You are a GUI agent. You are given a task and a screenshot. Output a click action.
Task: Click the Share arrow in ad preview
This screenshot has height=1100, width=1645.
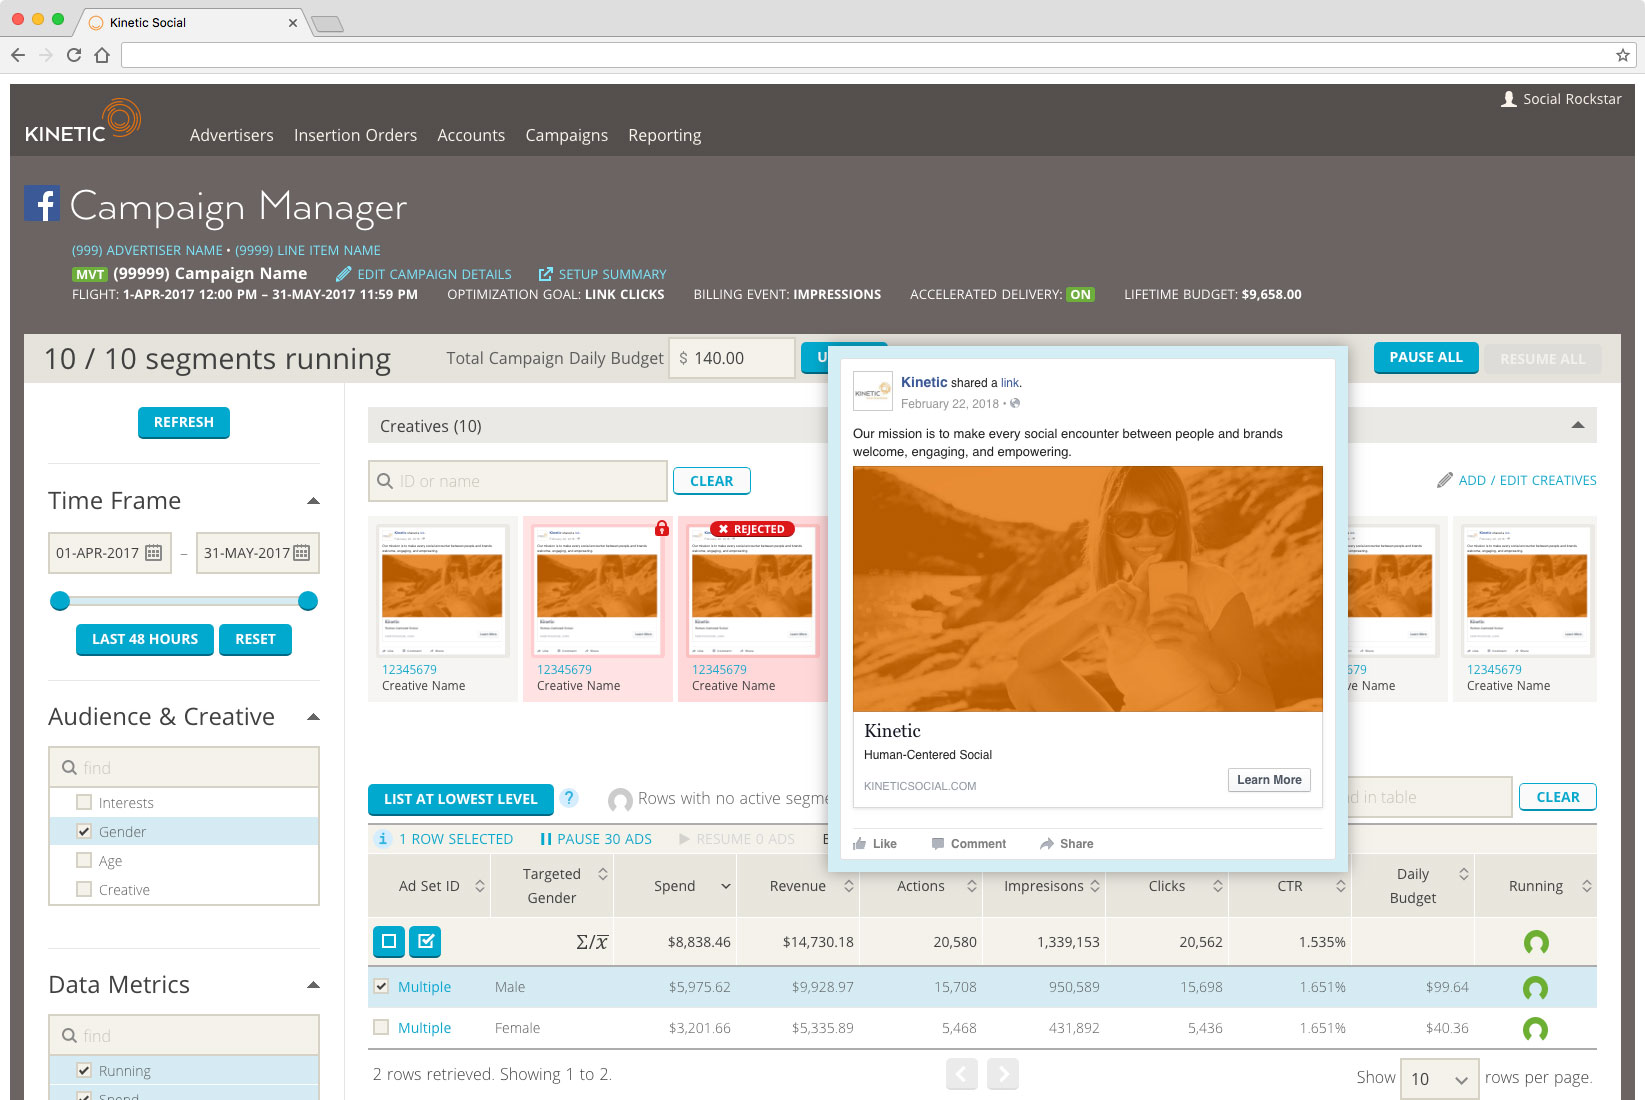coord(1047,844)
